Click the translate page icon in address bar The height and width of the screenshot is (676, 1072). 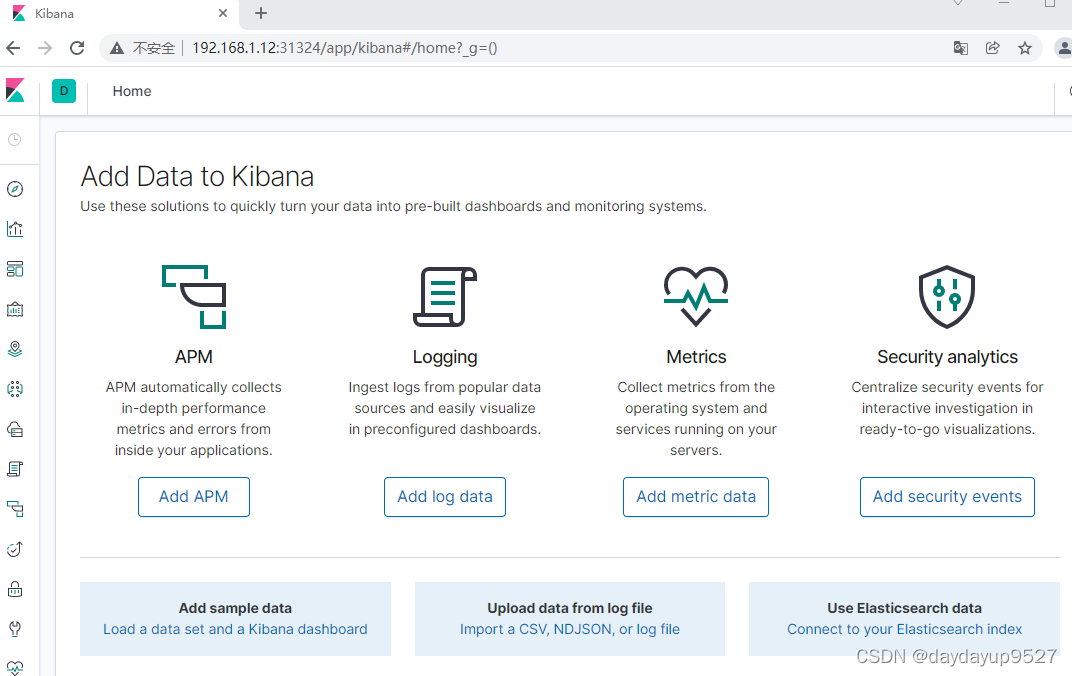(961, 48)
